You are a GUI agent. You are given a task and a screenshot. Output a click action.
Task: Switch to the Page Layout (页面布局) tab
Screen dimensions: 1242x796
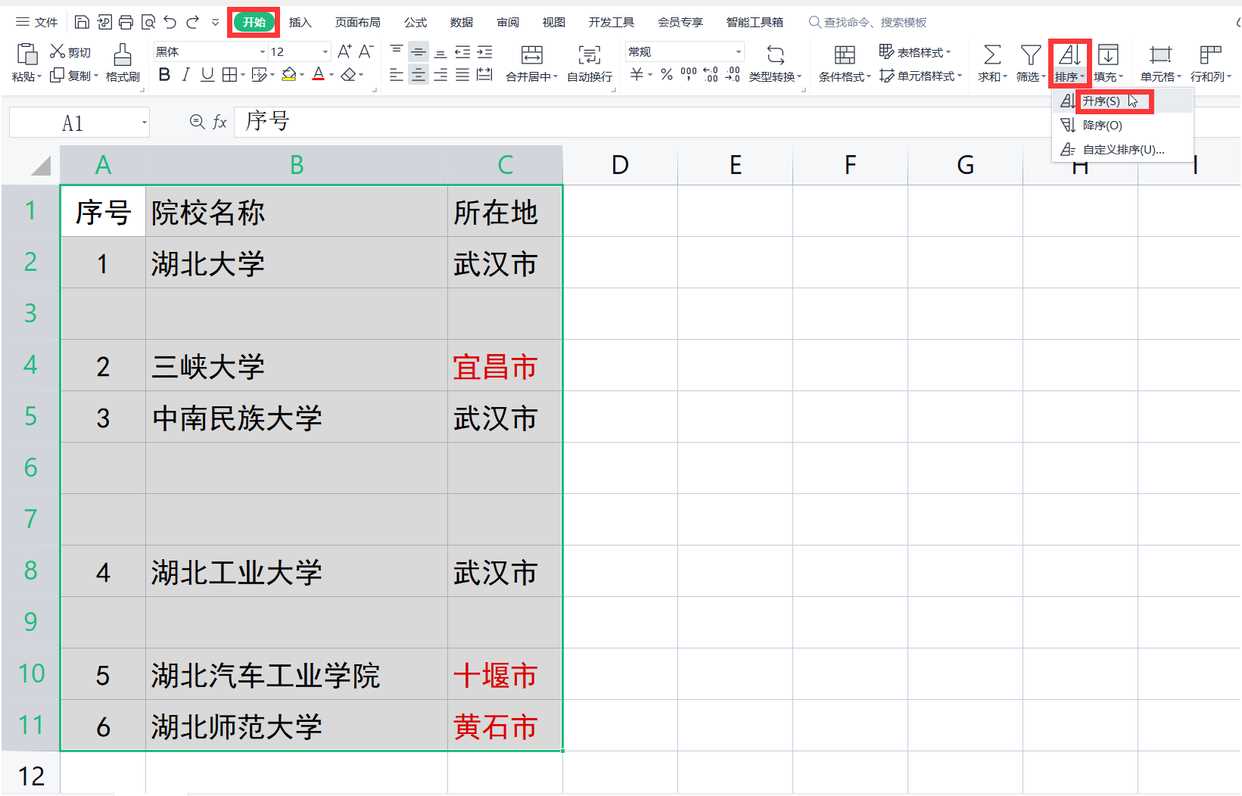click(x=357, y=22)
